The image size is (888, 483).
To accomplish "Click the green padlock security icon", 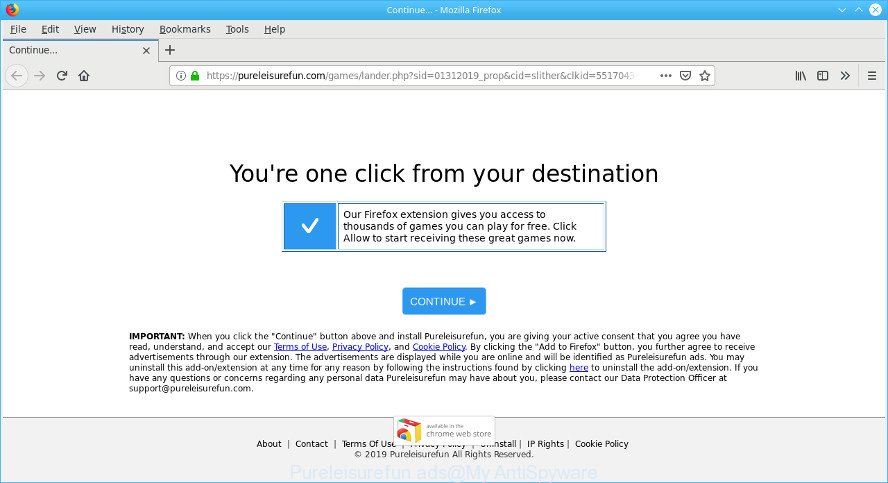I will point(195,76).
